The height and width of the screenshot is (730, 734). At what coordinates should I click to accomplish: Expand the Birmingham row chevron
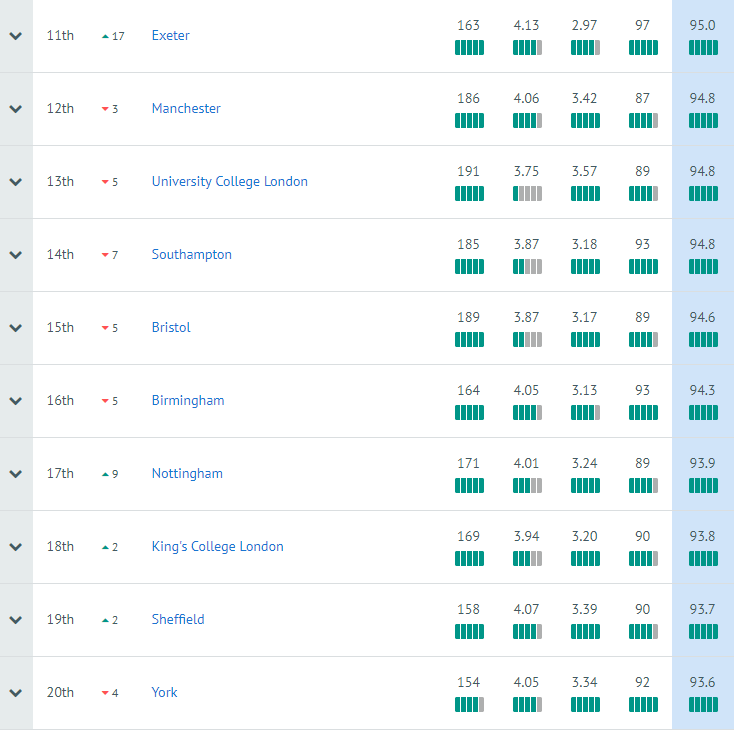16,401
